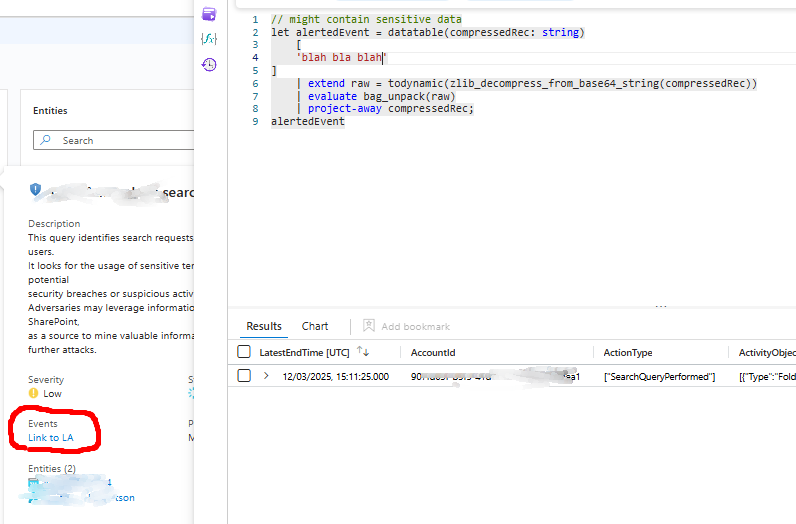Open the Query history clock icon

tap(209, 64)
